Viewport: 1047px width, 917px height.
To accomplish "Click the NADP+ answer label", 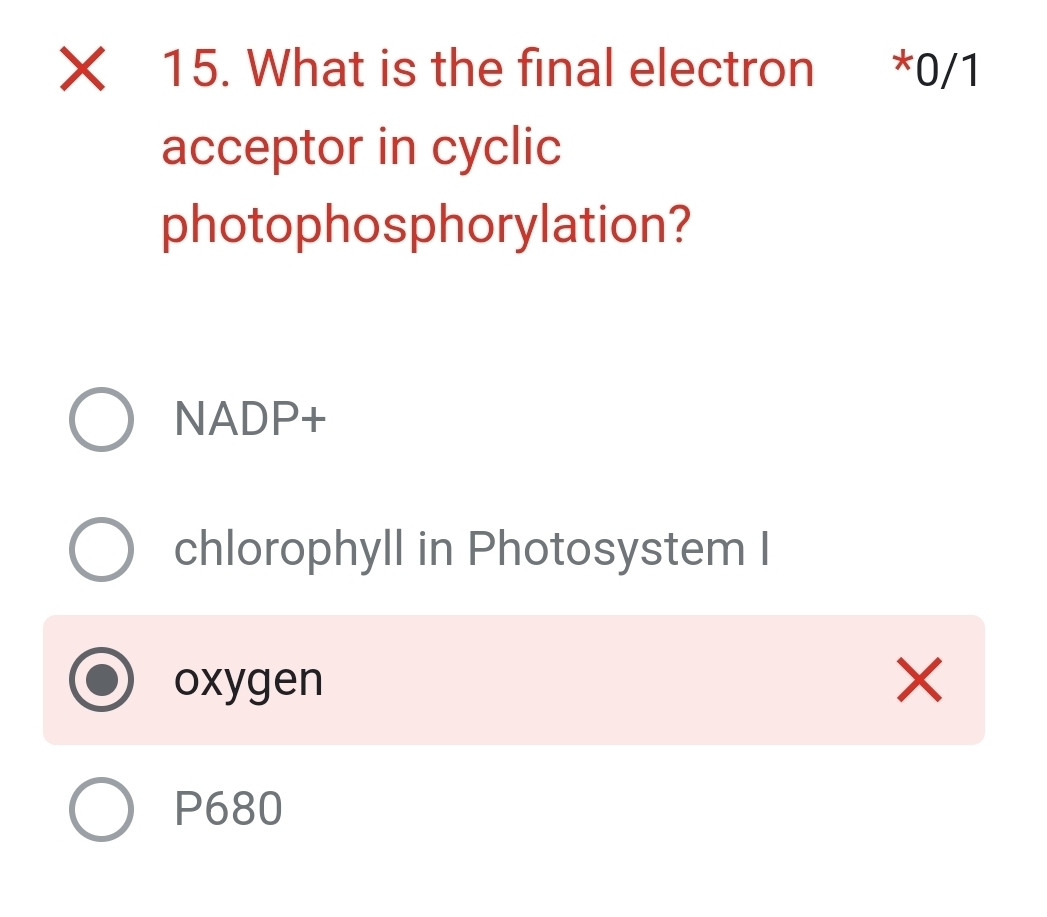I will click(249, 419).
